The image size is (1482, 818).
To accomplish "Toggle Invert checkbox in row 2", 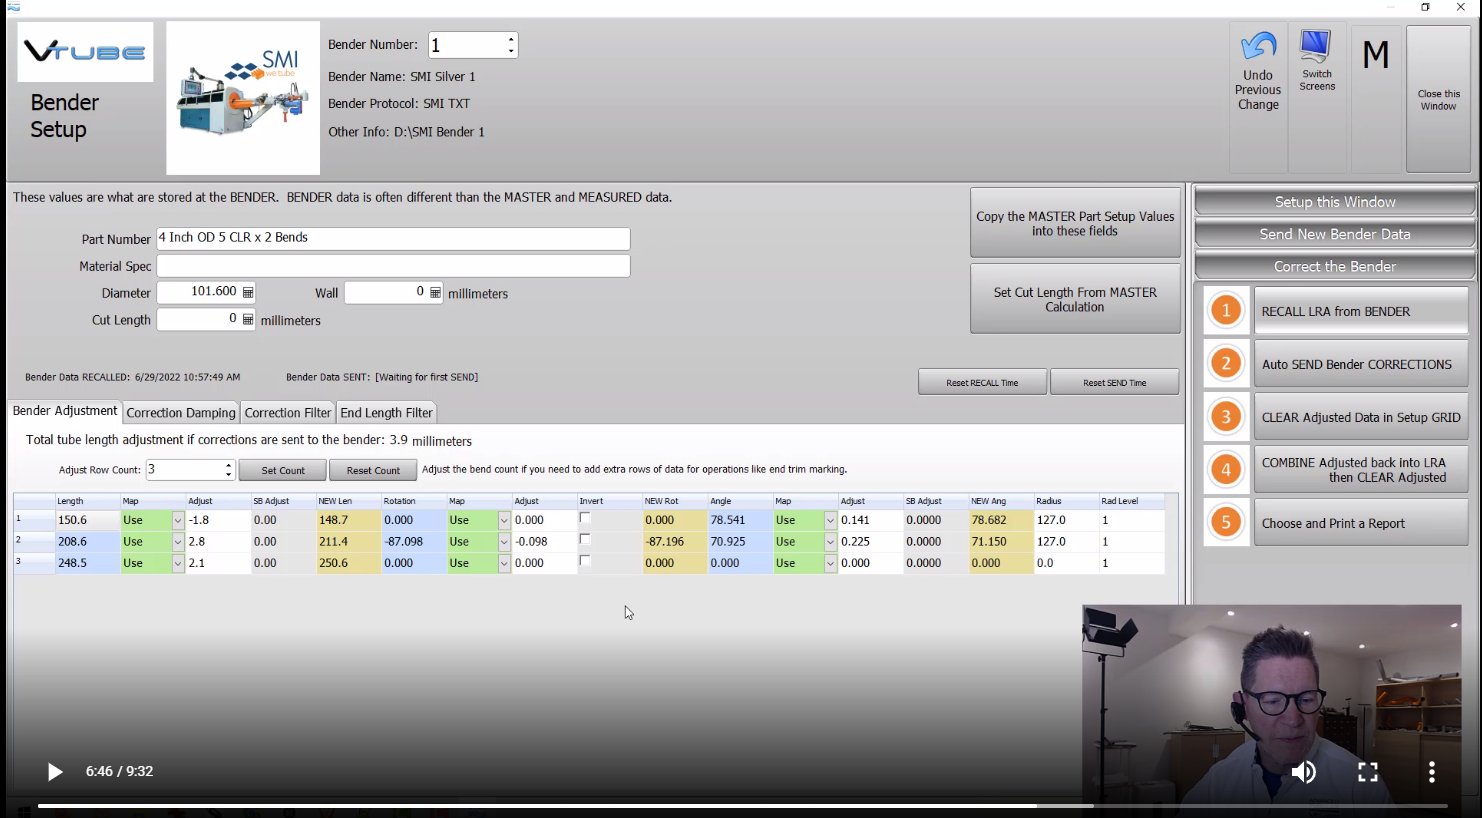I will coord(585,540).
